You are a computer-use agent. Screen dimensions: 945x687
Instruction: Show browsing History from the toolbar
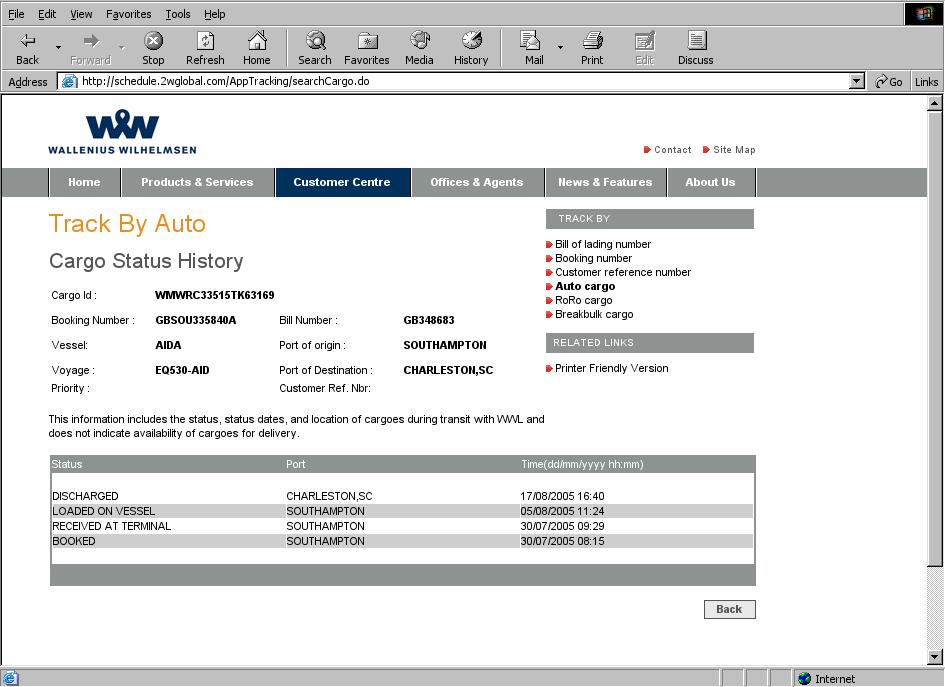pyautogui.click(x=471, y=40)
